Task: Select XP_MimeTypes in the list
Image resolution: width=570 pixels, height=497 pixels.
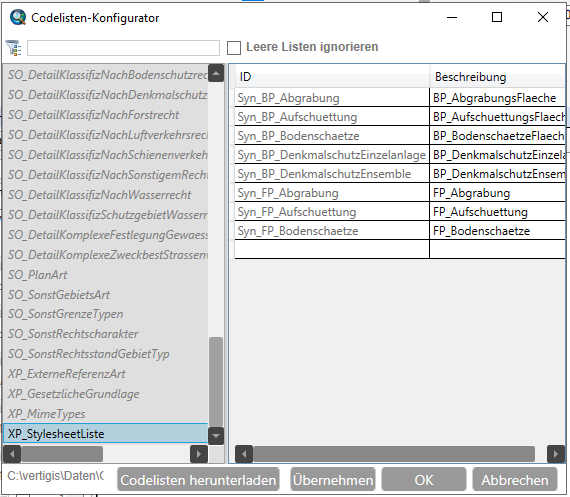Action: (105, 414)
